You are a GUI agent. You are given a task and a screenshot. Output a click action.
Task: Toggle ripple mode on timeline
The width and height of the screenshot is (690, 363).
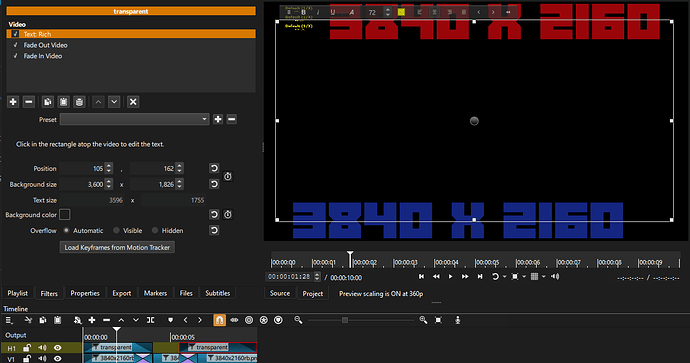tap(249, 320)
